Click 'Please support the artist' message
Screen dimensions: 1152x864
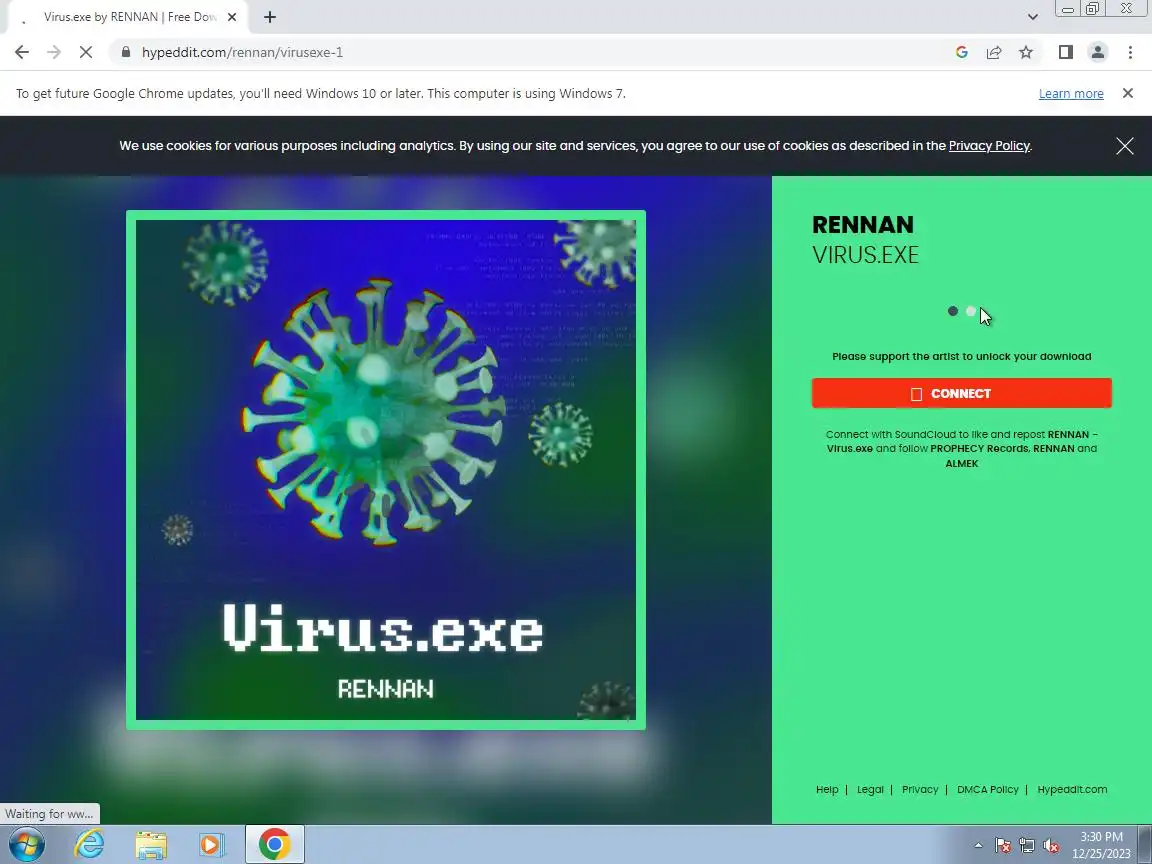click(x=961, y=356)
